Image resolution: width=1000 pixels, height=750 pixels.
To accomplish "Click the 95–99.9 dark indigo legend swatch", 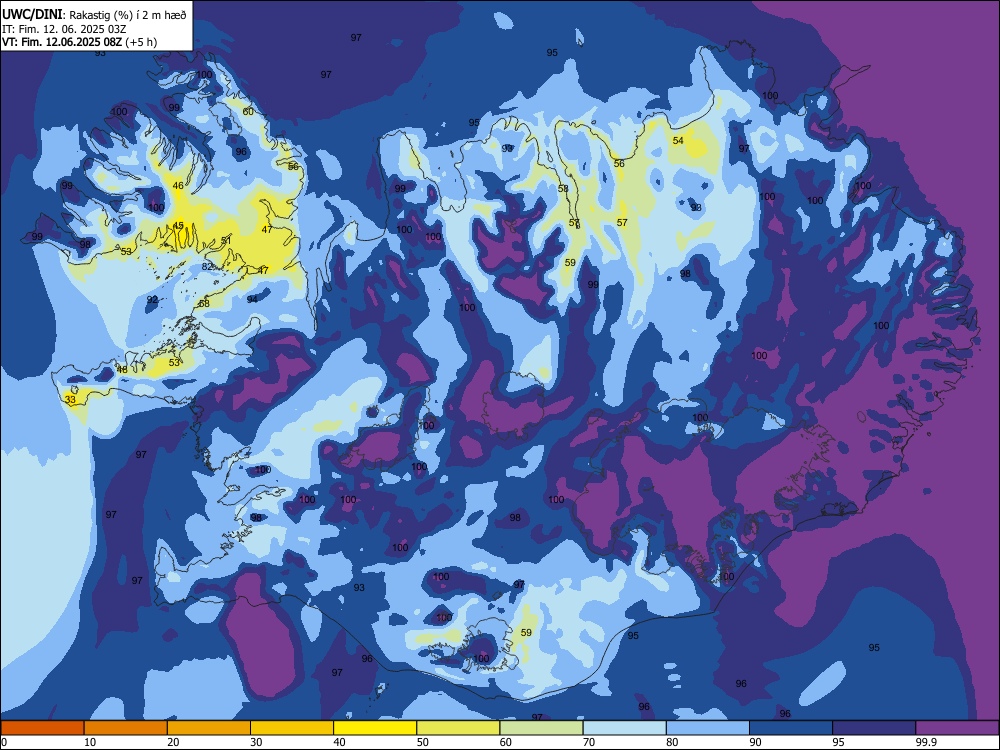I will point(874,728).
